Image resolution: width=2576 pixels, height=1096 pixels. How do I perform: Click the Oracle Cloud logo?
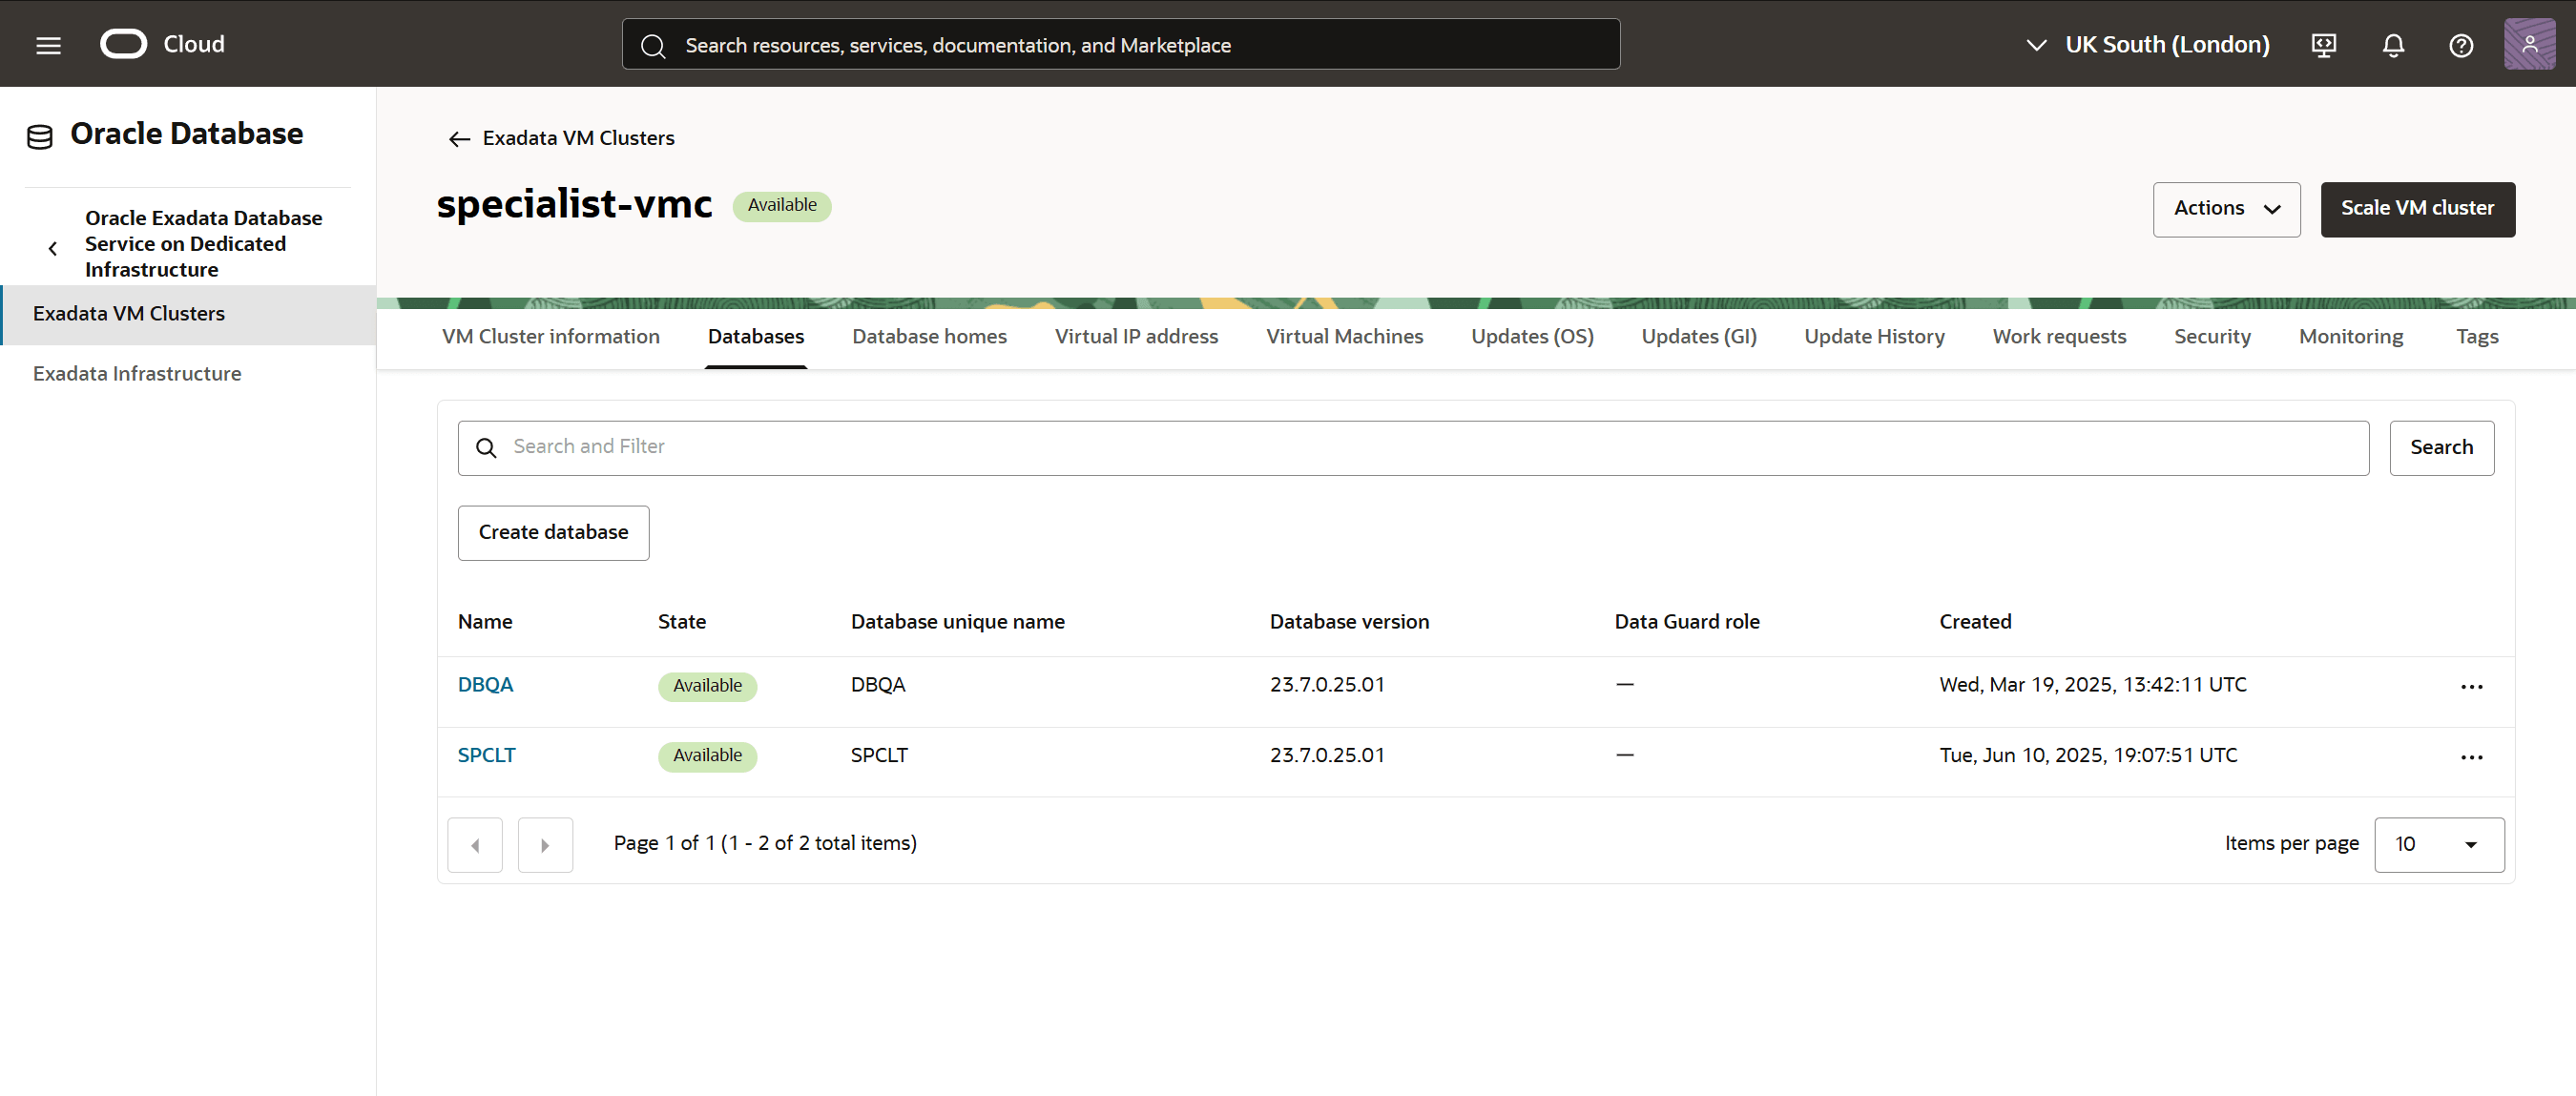(x=124, y=43)
